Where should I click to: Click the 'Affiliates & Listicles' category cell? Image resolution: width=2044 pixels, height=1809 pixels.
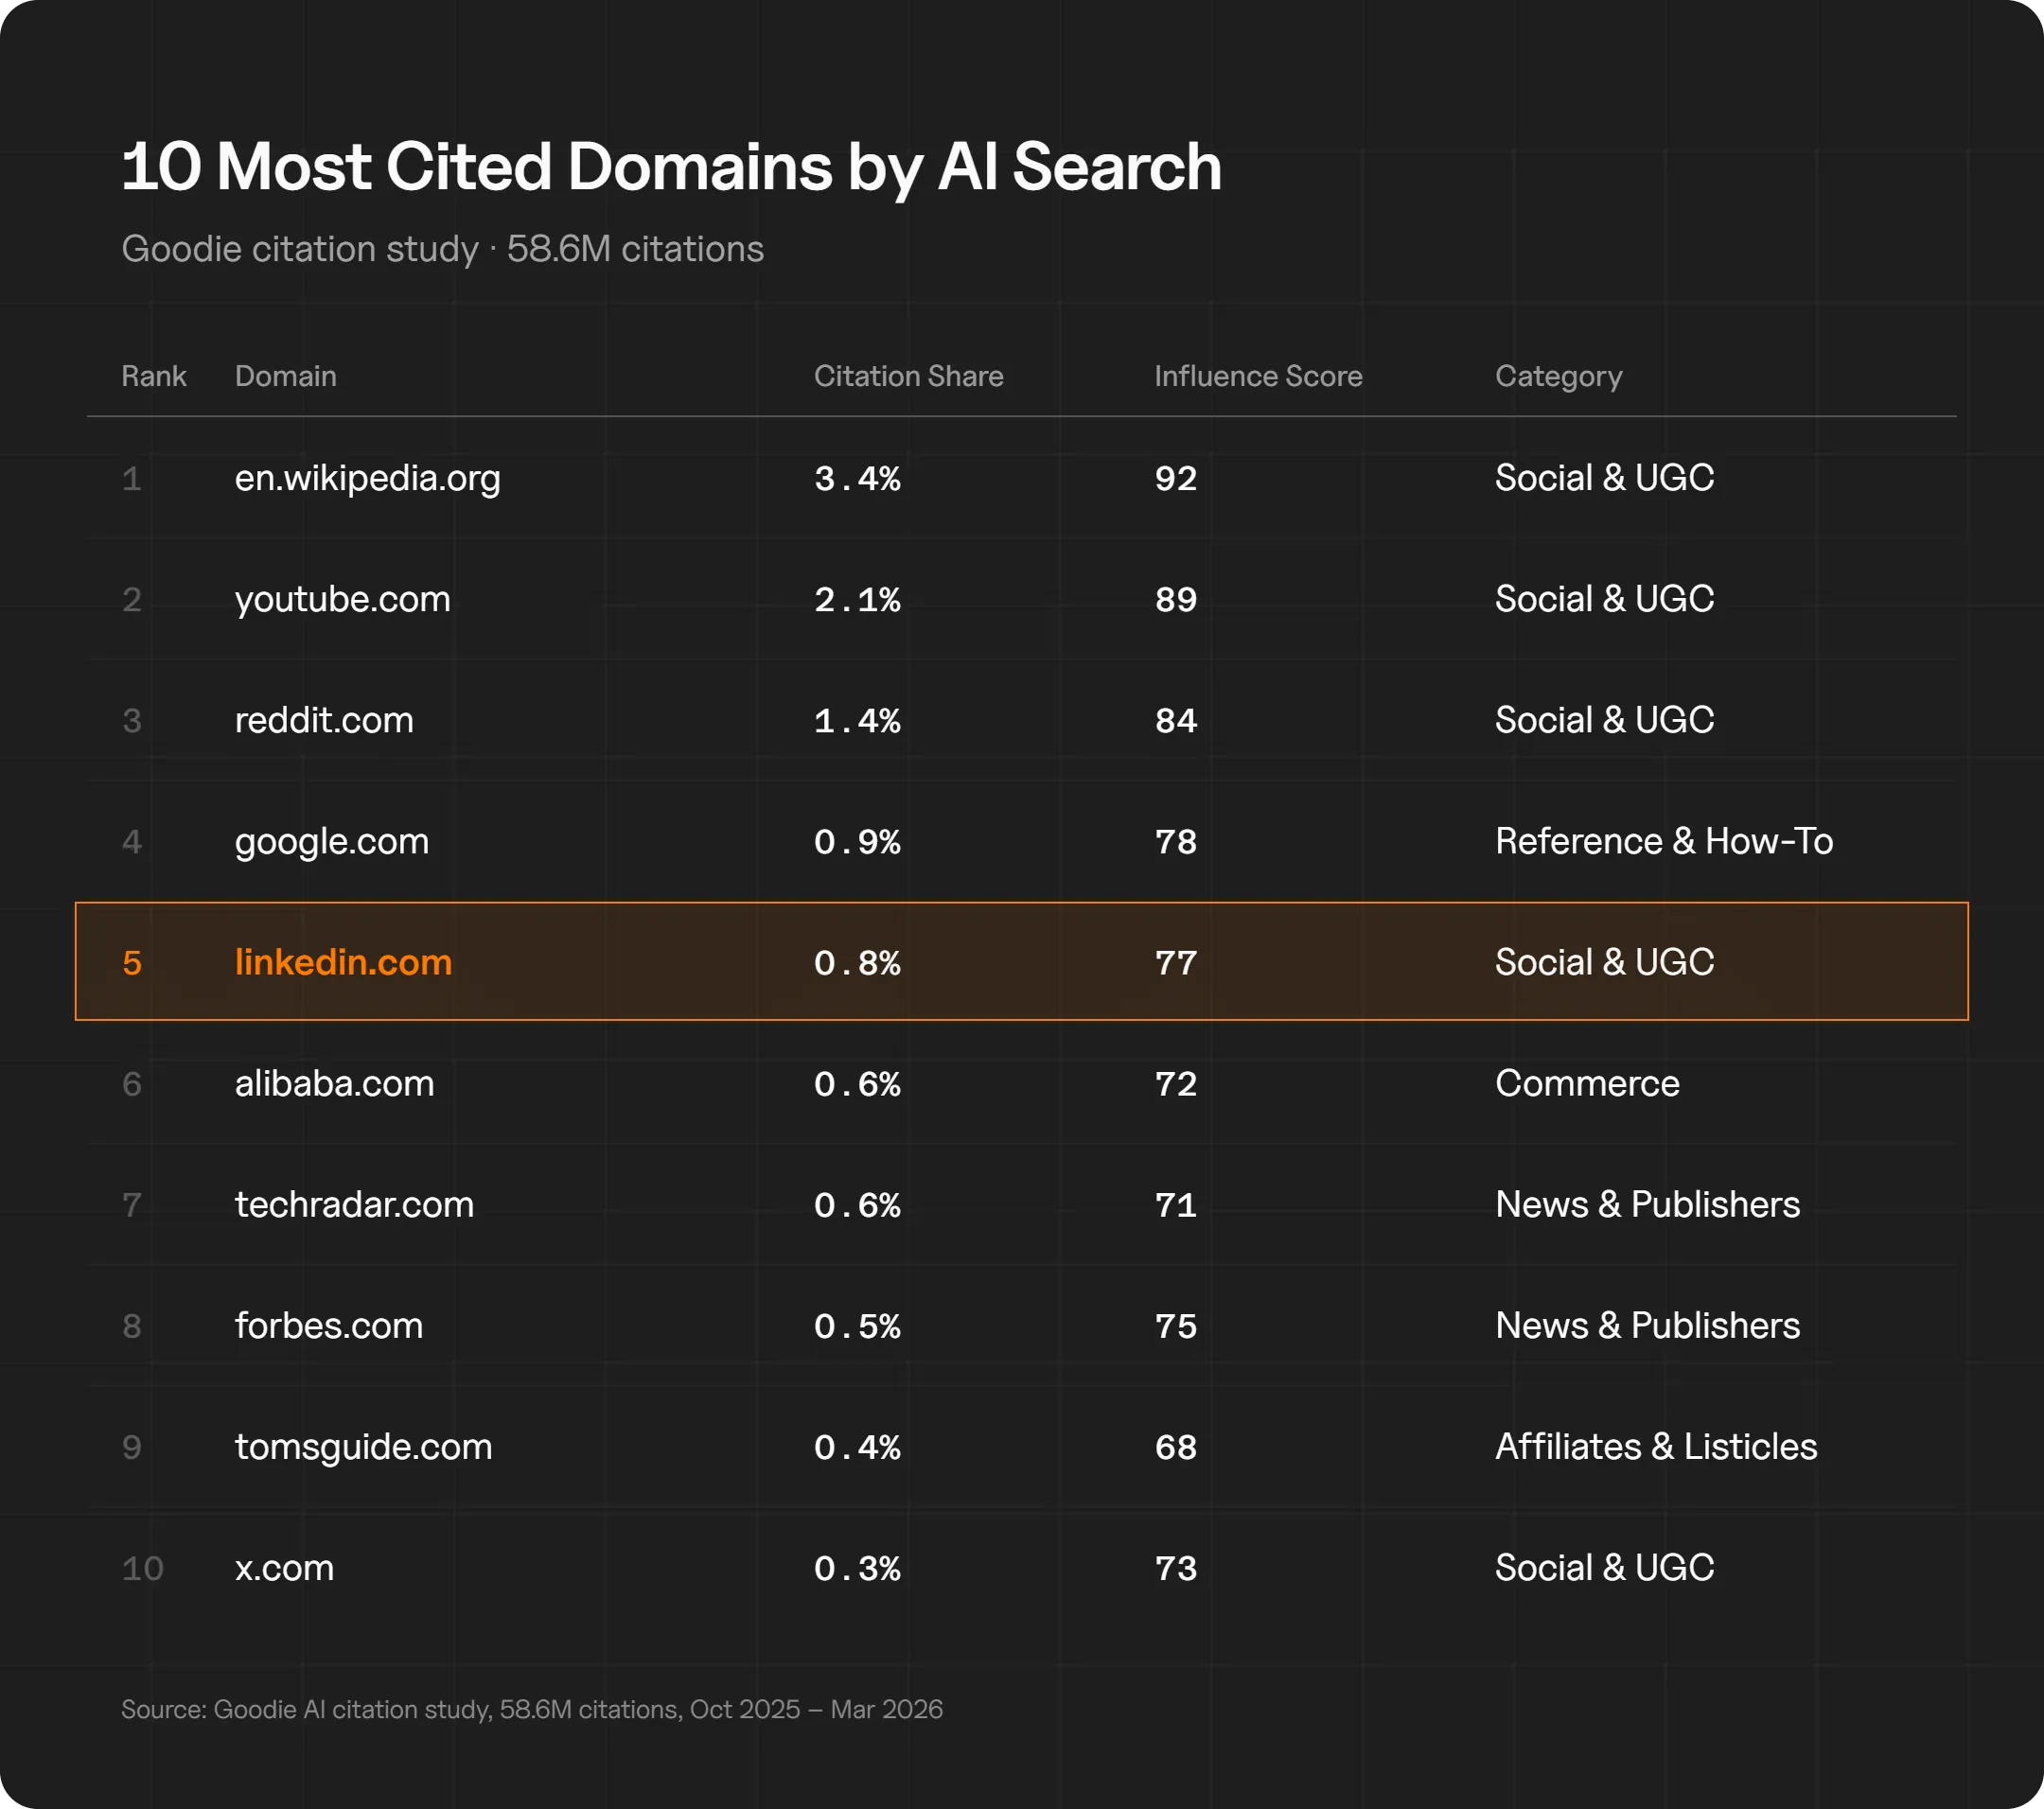coord(1656,1446)
